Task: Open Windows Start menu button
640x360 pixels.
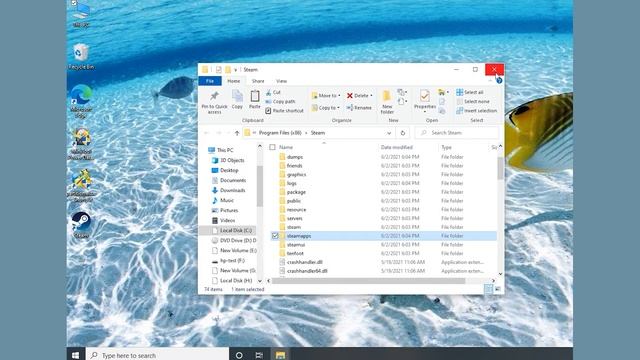Action: tap(76, 355)
